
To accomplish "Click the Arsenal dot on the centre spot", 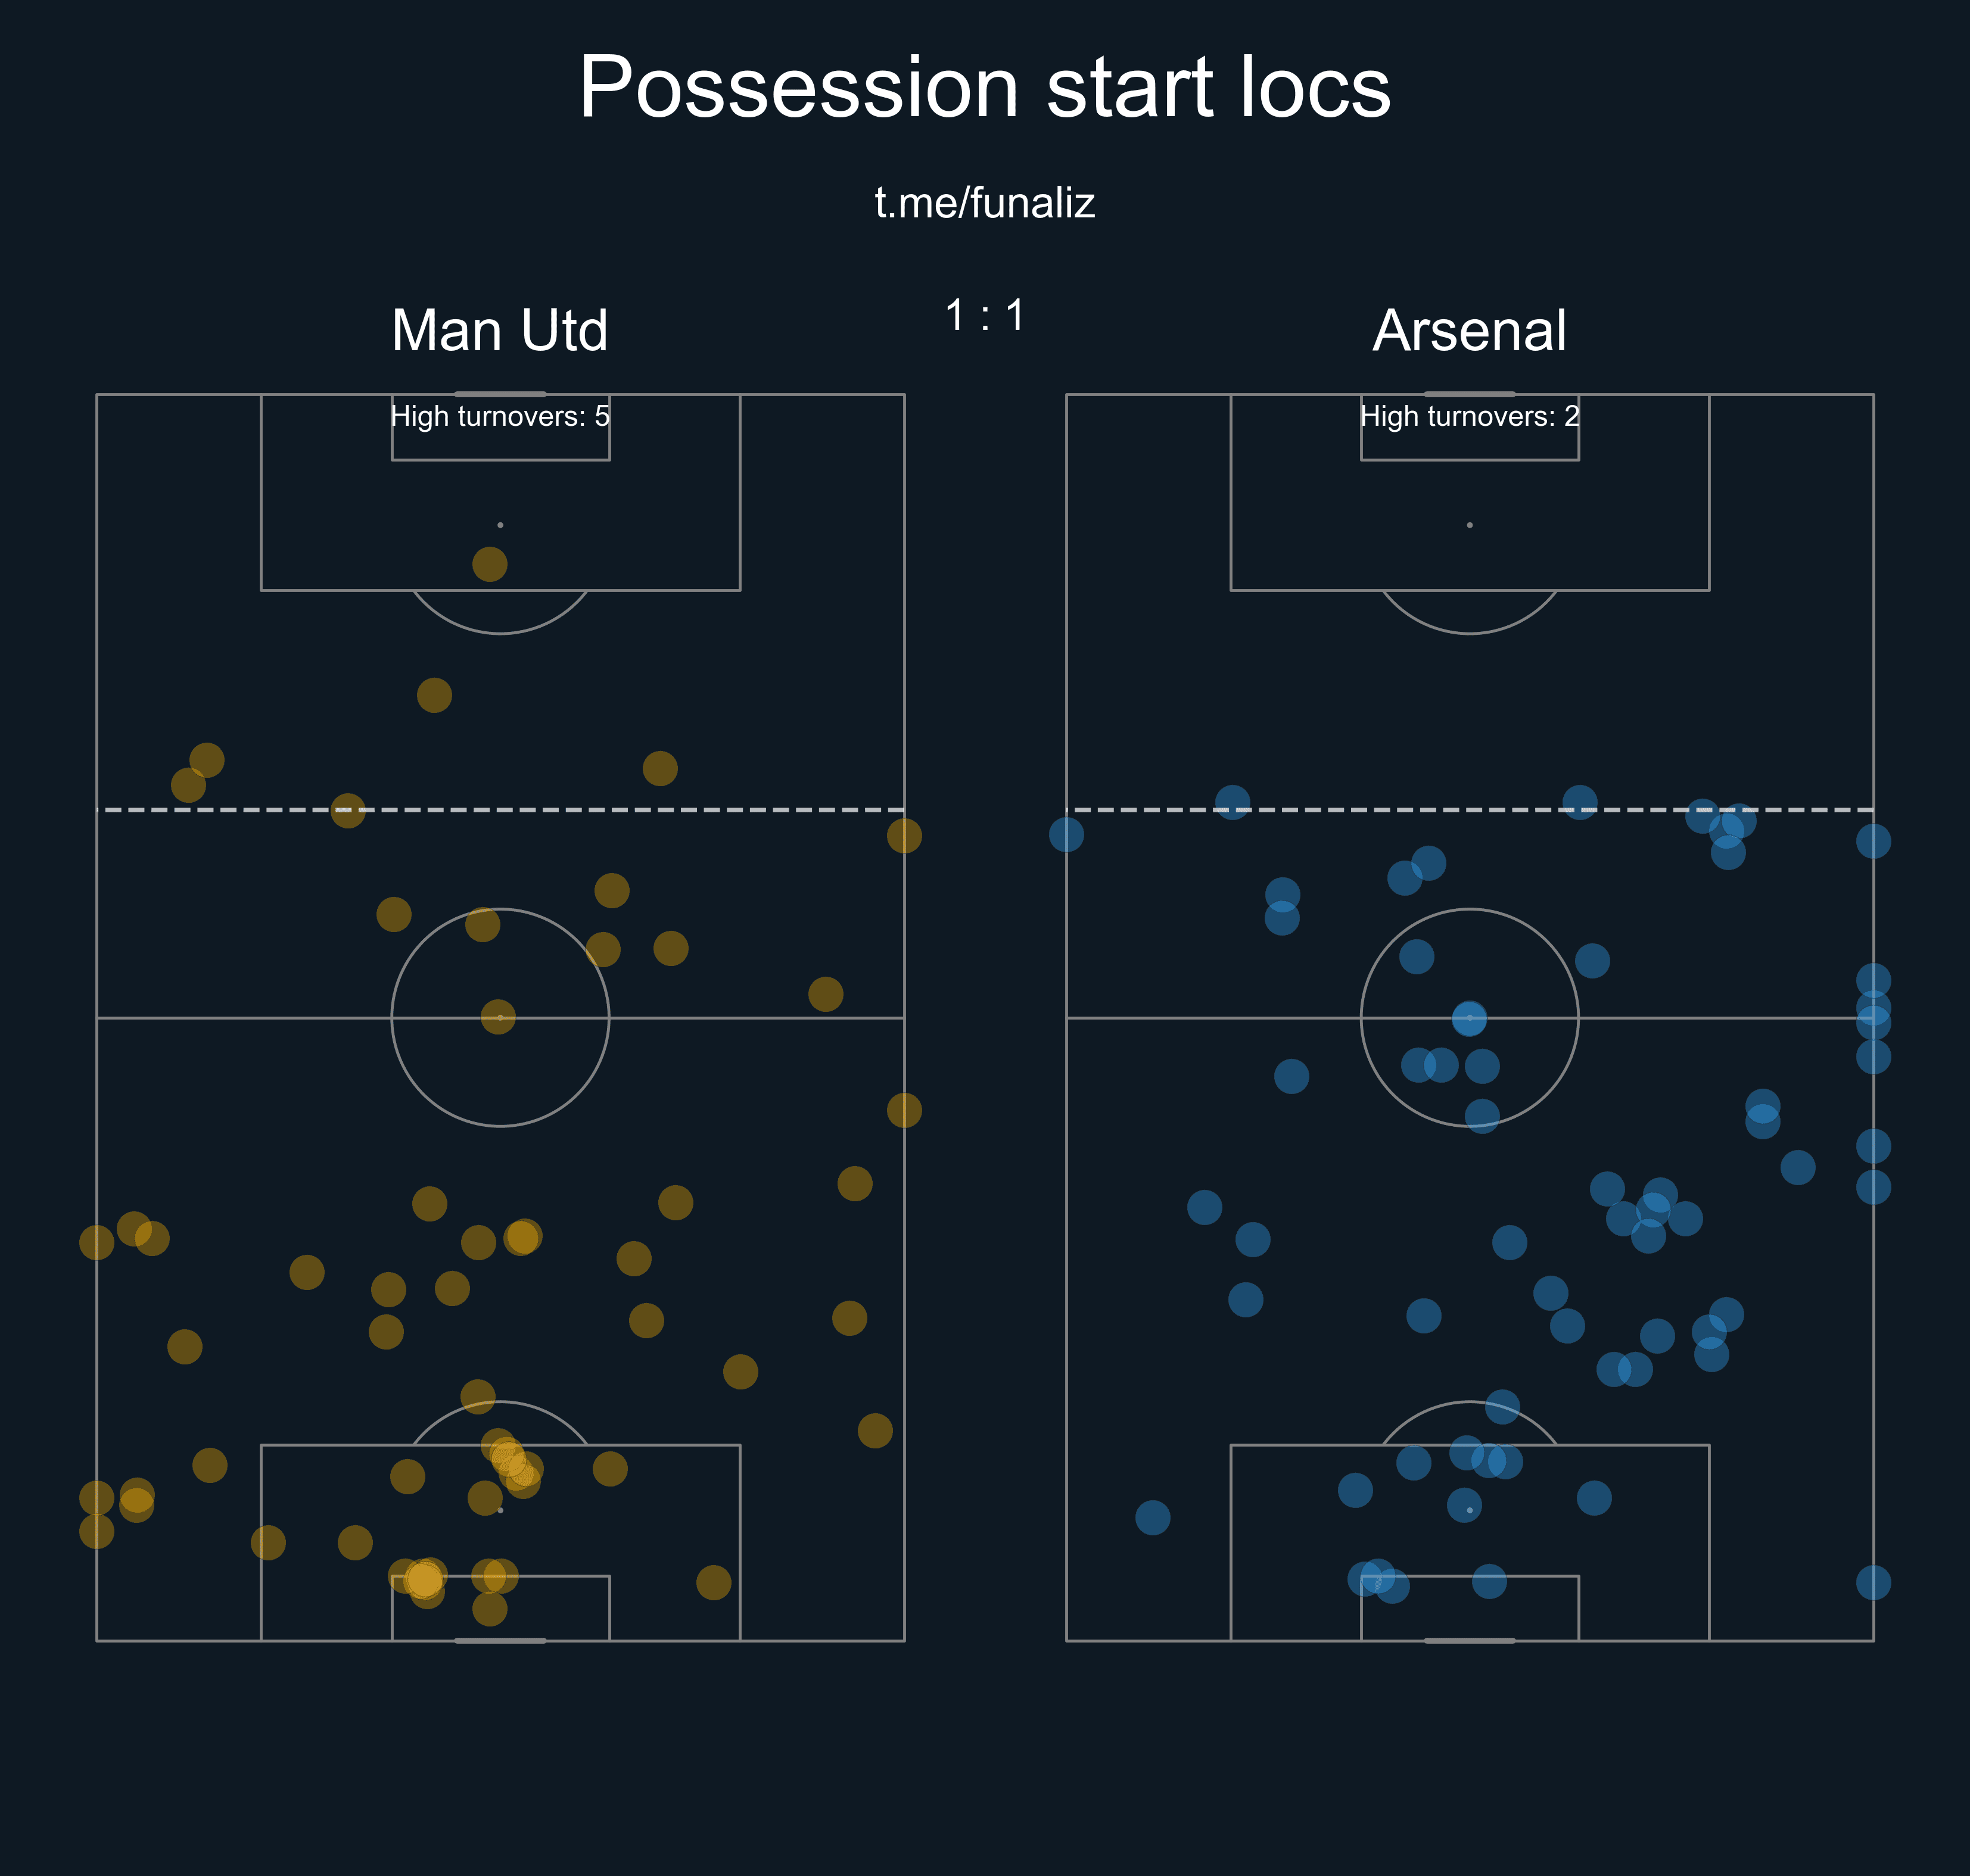I will [x=1469, y=1018].
